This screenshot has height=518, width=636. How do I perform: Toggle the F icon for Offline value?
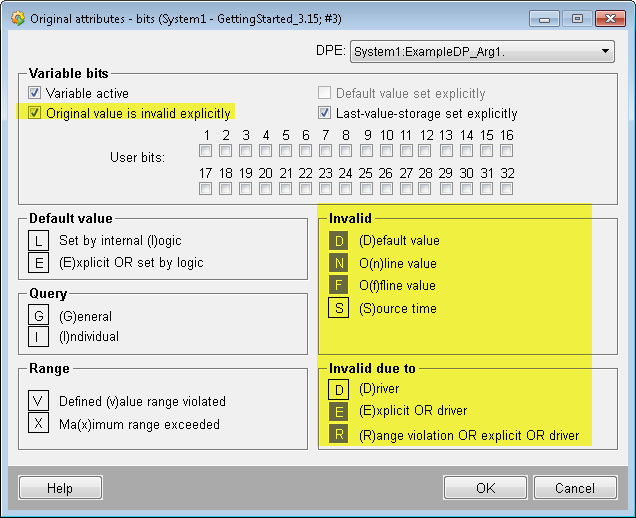339,286
